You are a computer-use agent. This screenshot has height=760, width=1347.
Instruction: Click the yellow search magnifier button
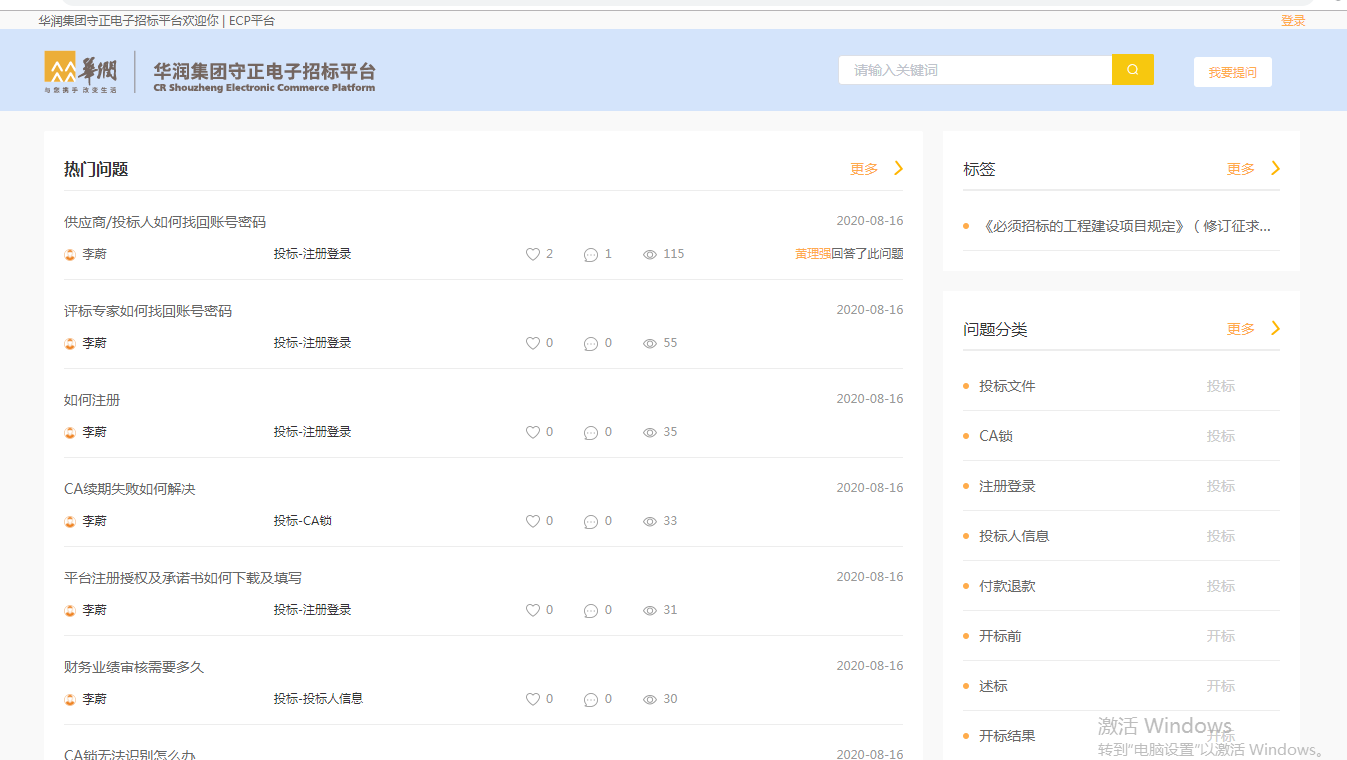click(x=1132, y=70)
